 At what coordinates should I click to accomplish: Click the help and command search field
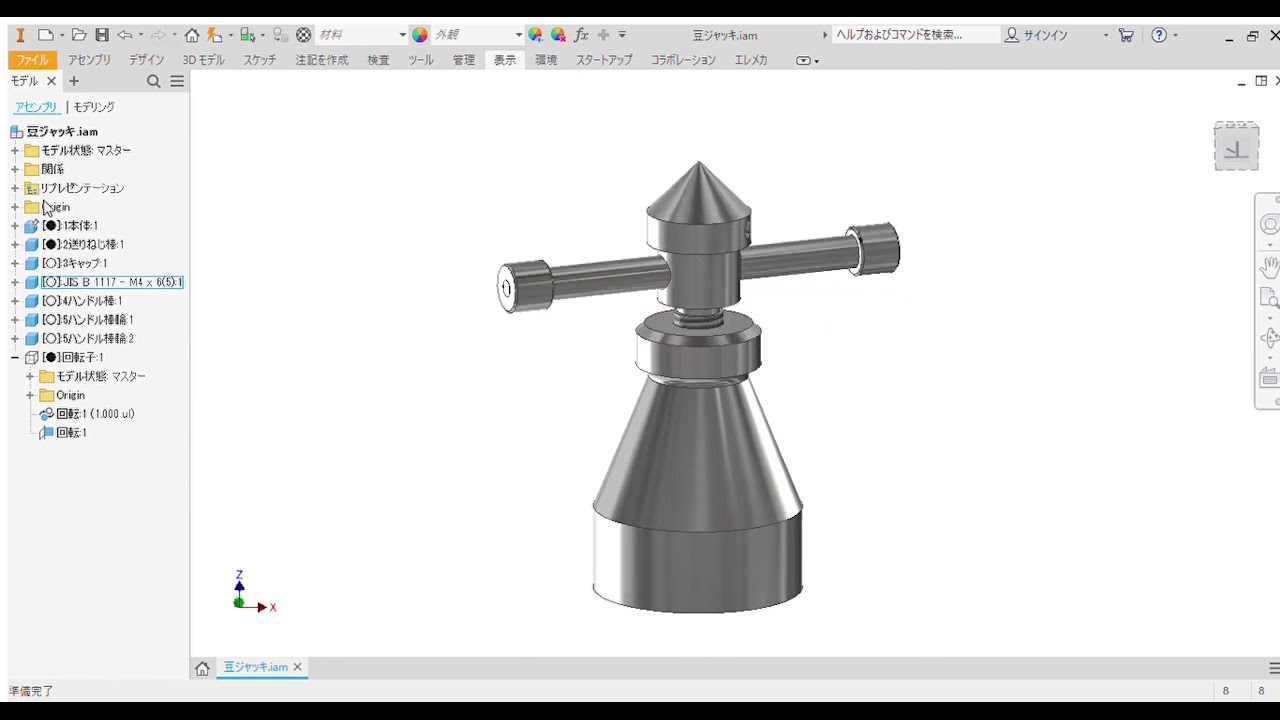pos(915,35)
